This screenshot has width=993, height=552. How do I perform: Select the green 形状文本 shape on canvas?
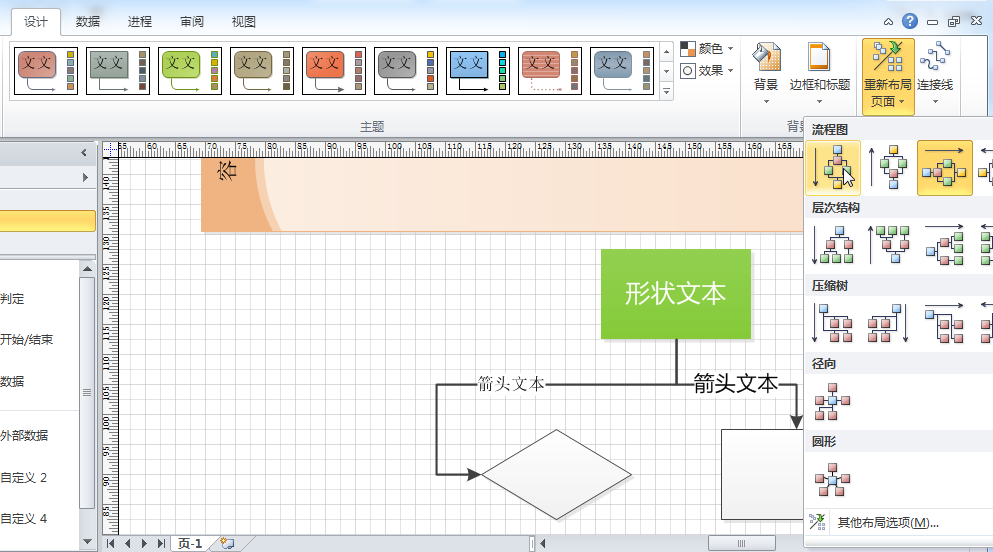[x=676, y=294]
